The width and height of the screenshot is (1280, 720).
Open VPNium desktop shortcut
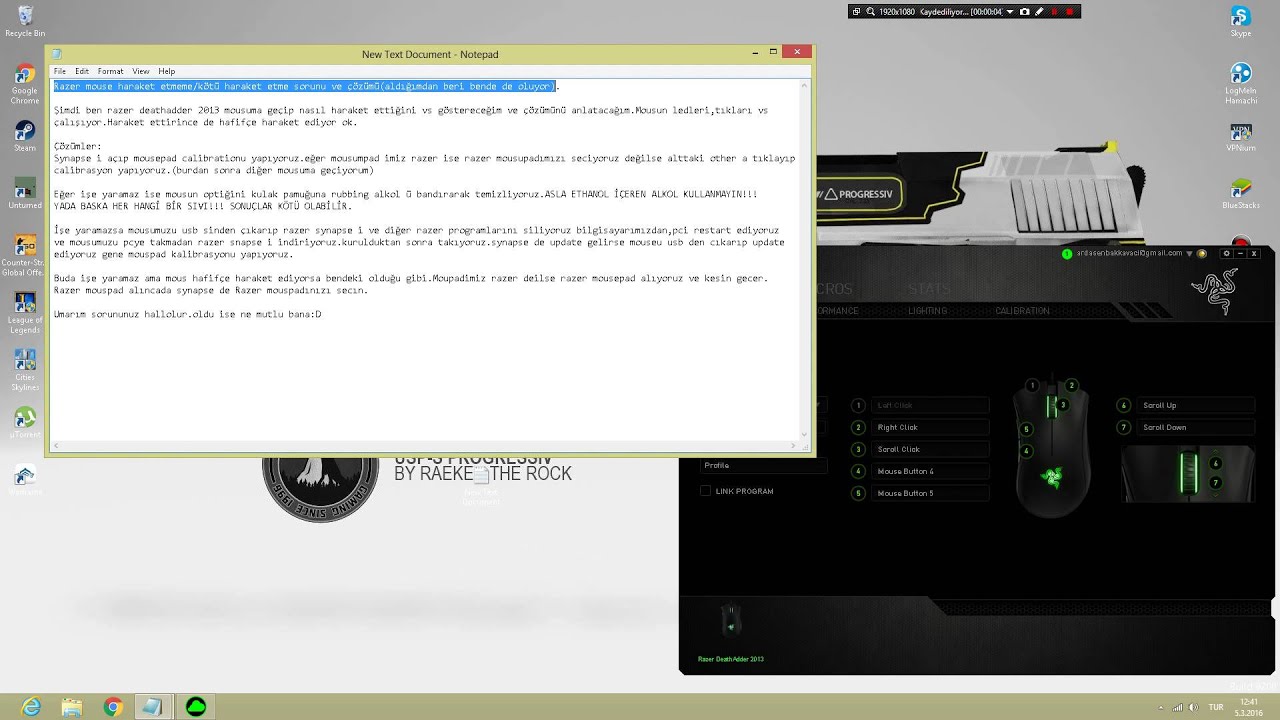tap(1240, 137)
